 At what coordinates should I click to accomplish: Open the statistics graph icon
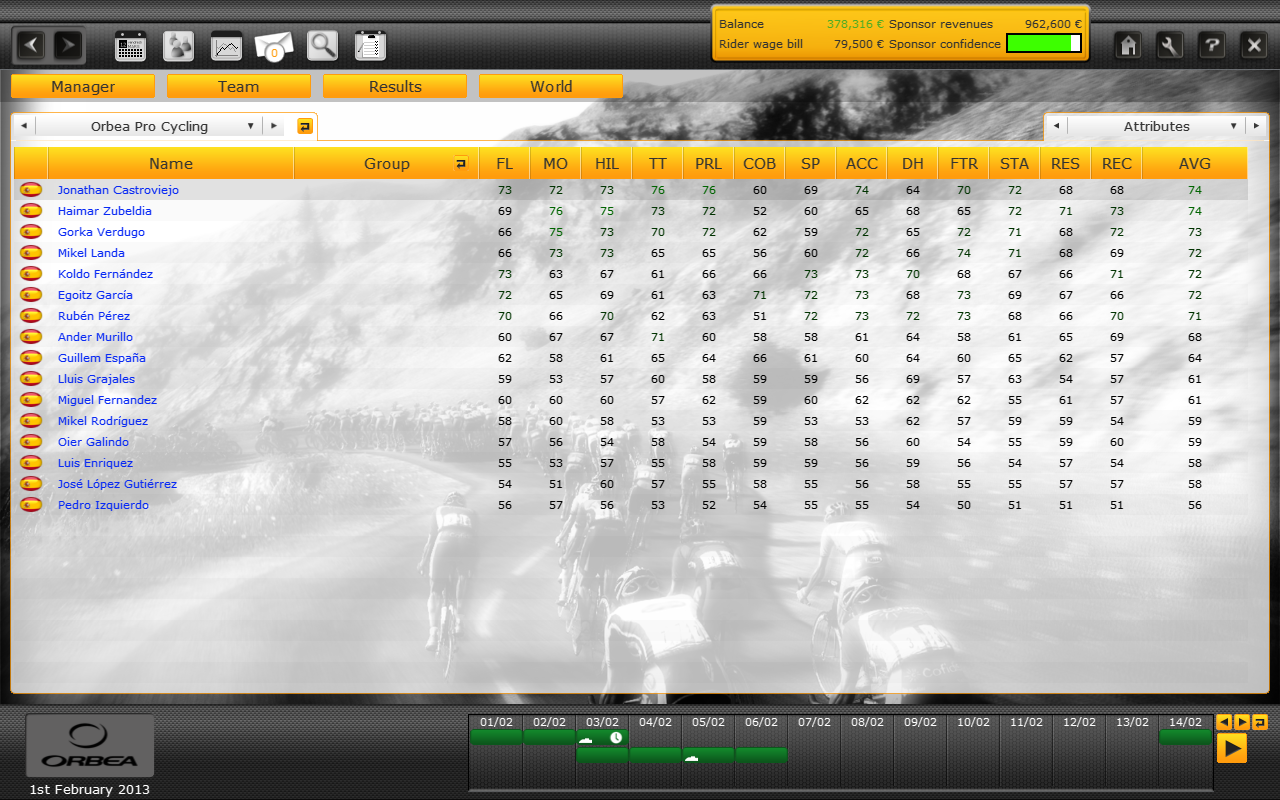[227, 46]
